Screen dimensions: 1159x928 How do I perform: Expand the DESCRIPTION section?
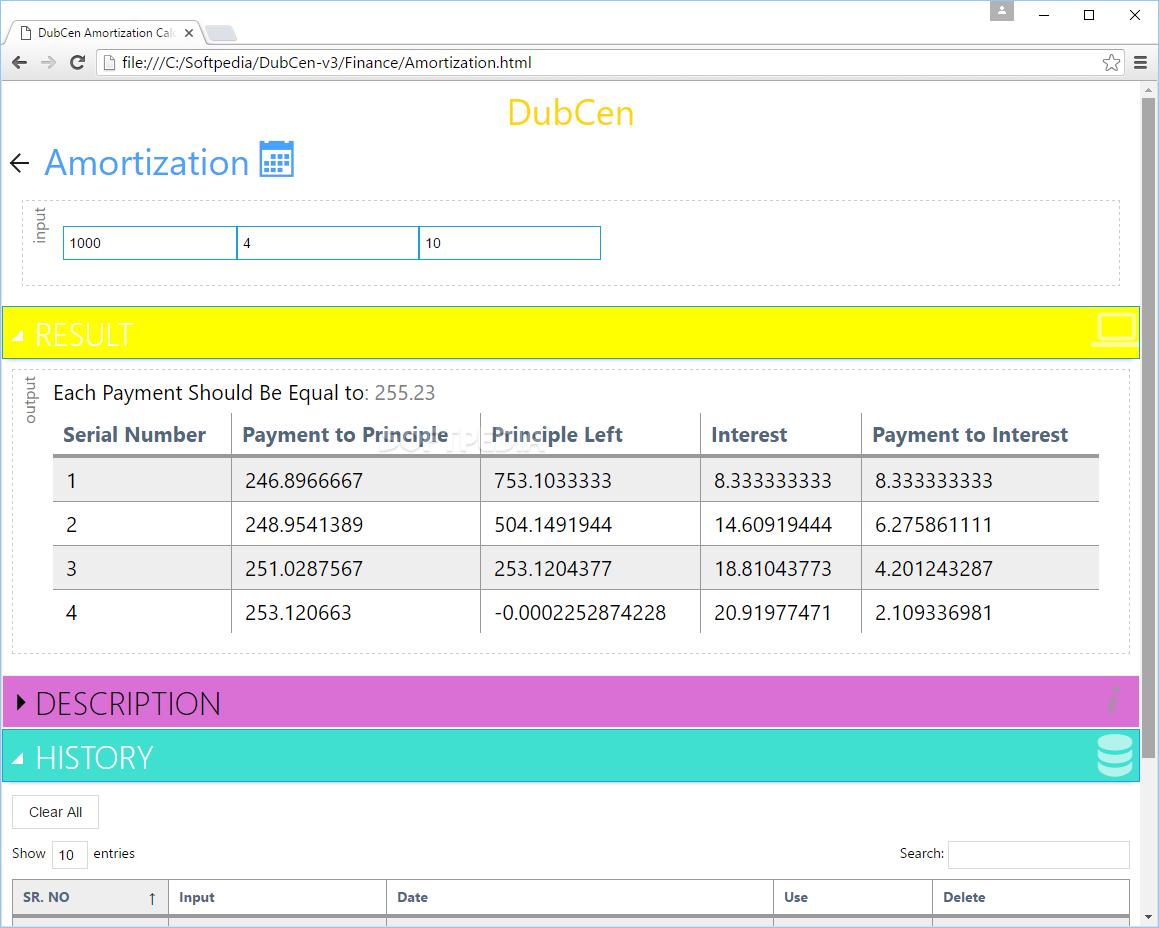coord(571,702)
